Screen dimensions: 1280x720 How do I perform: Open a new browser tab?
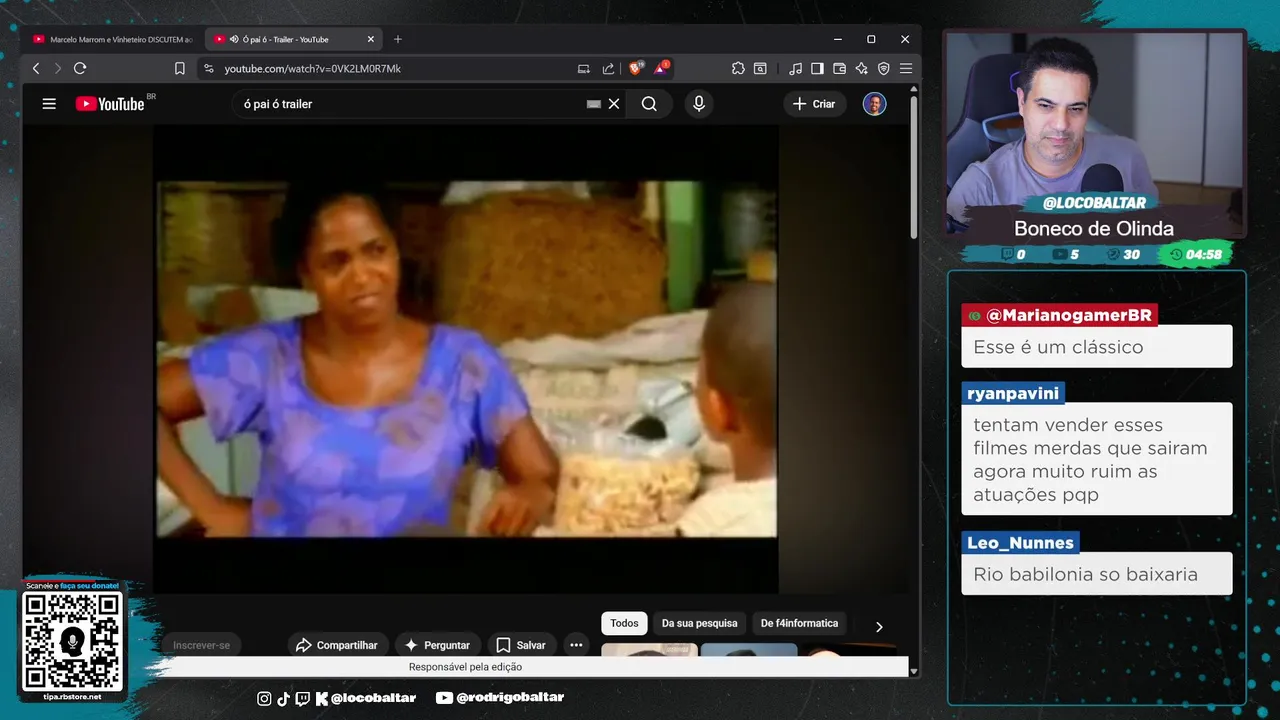click(398, 39)
